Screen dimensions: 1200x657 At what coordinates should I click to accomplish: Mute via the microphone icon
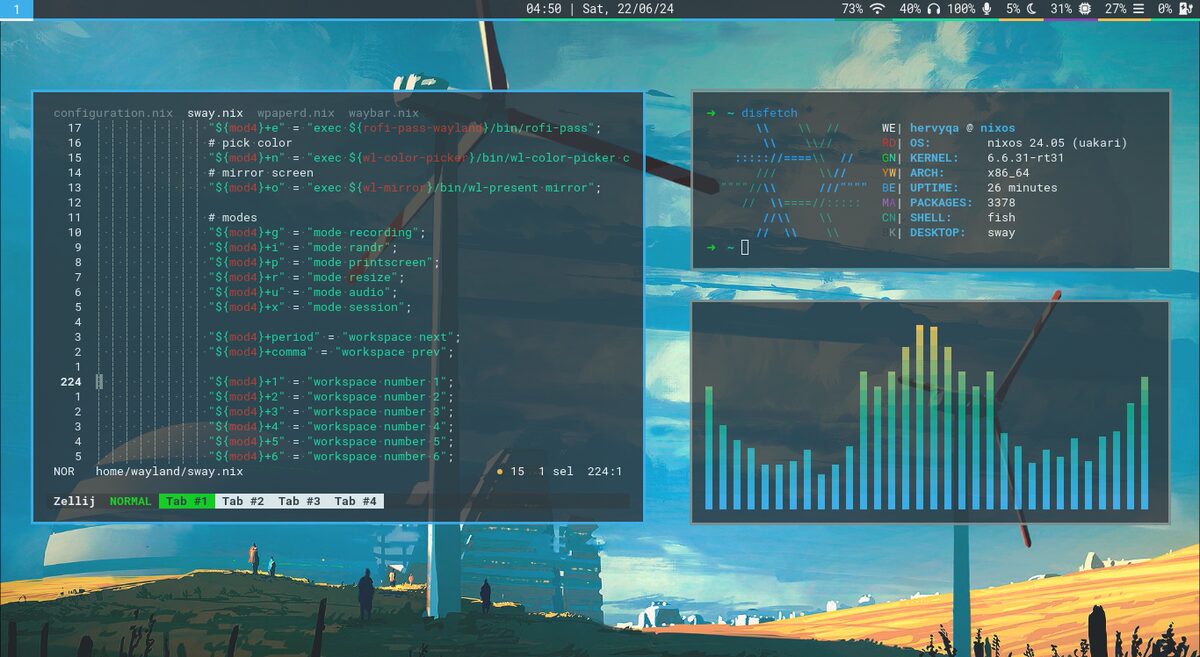pyautogui.click(x=987, y=9)
